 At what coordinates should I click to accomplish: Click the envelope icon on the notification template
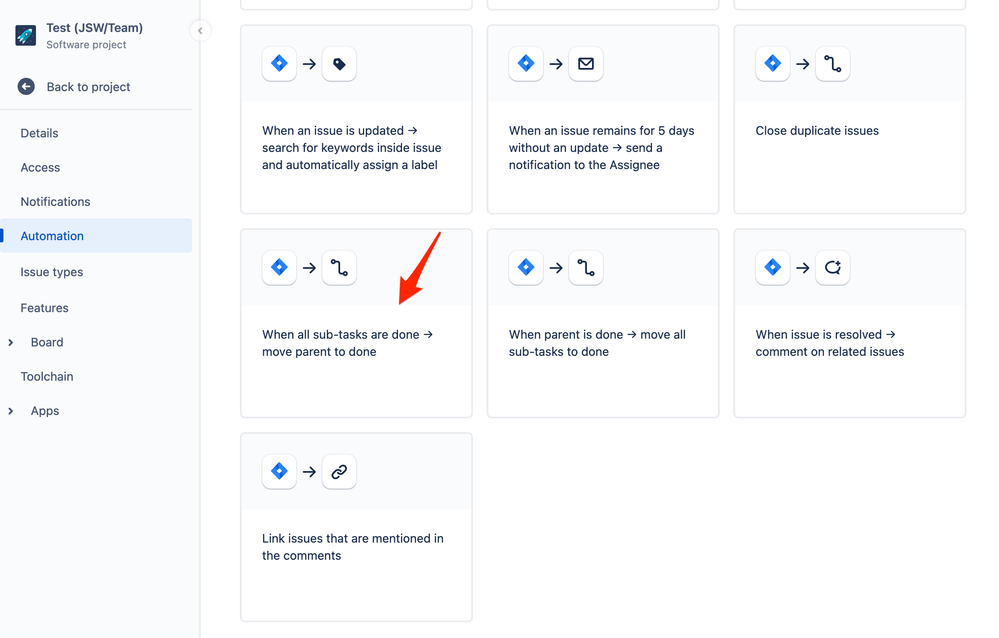tap(586, 63)
